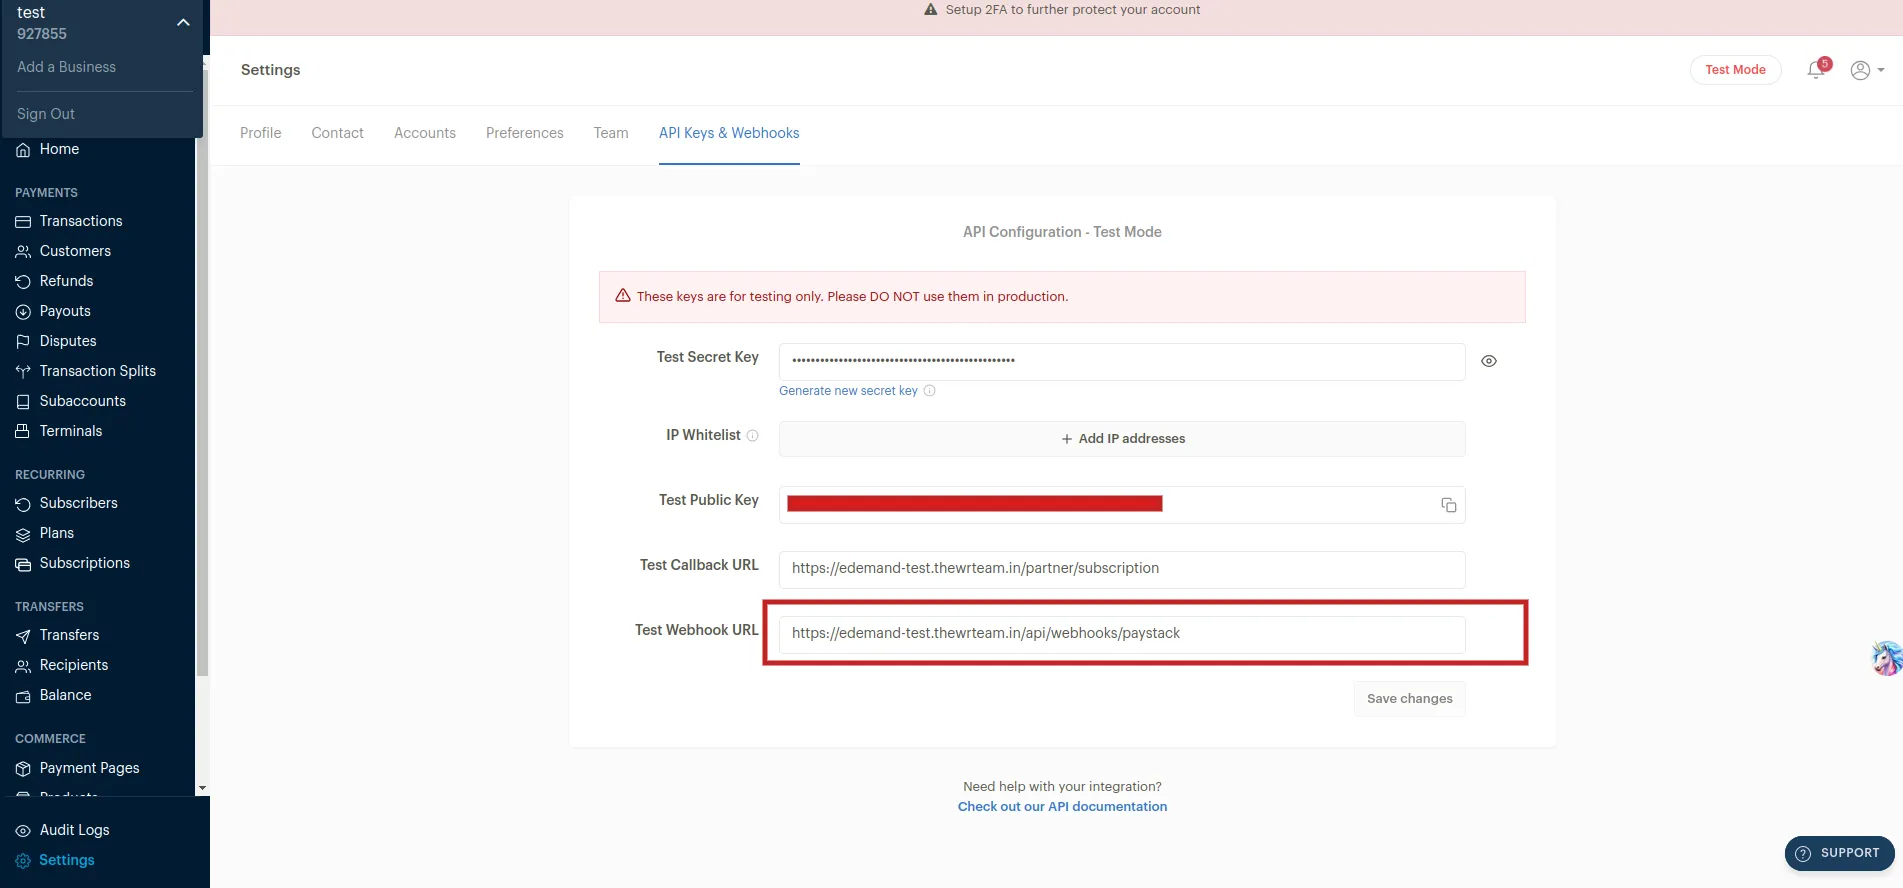Image resolution: width=1903 pixels, height=888 pixels.
Task: Click Sign Out
Action: click(x=46, y=114)
